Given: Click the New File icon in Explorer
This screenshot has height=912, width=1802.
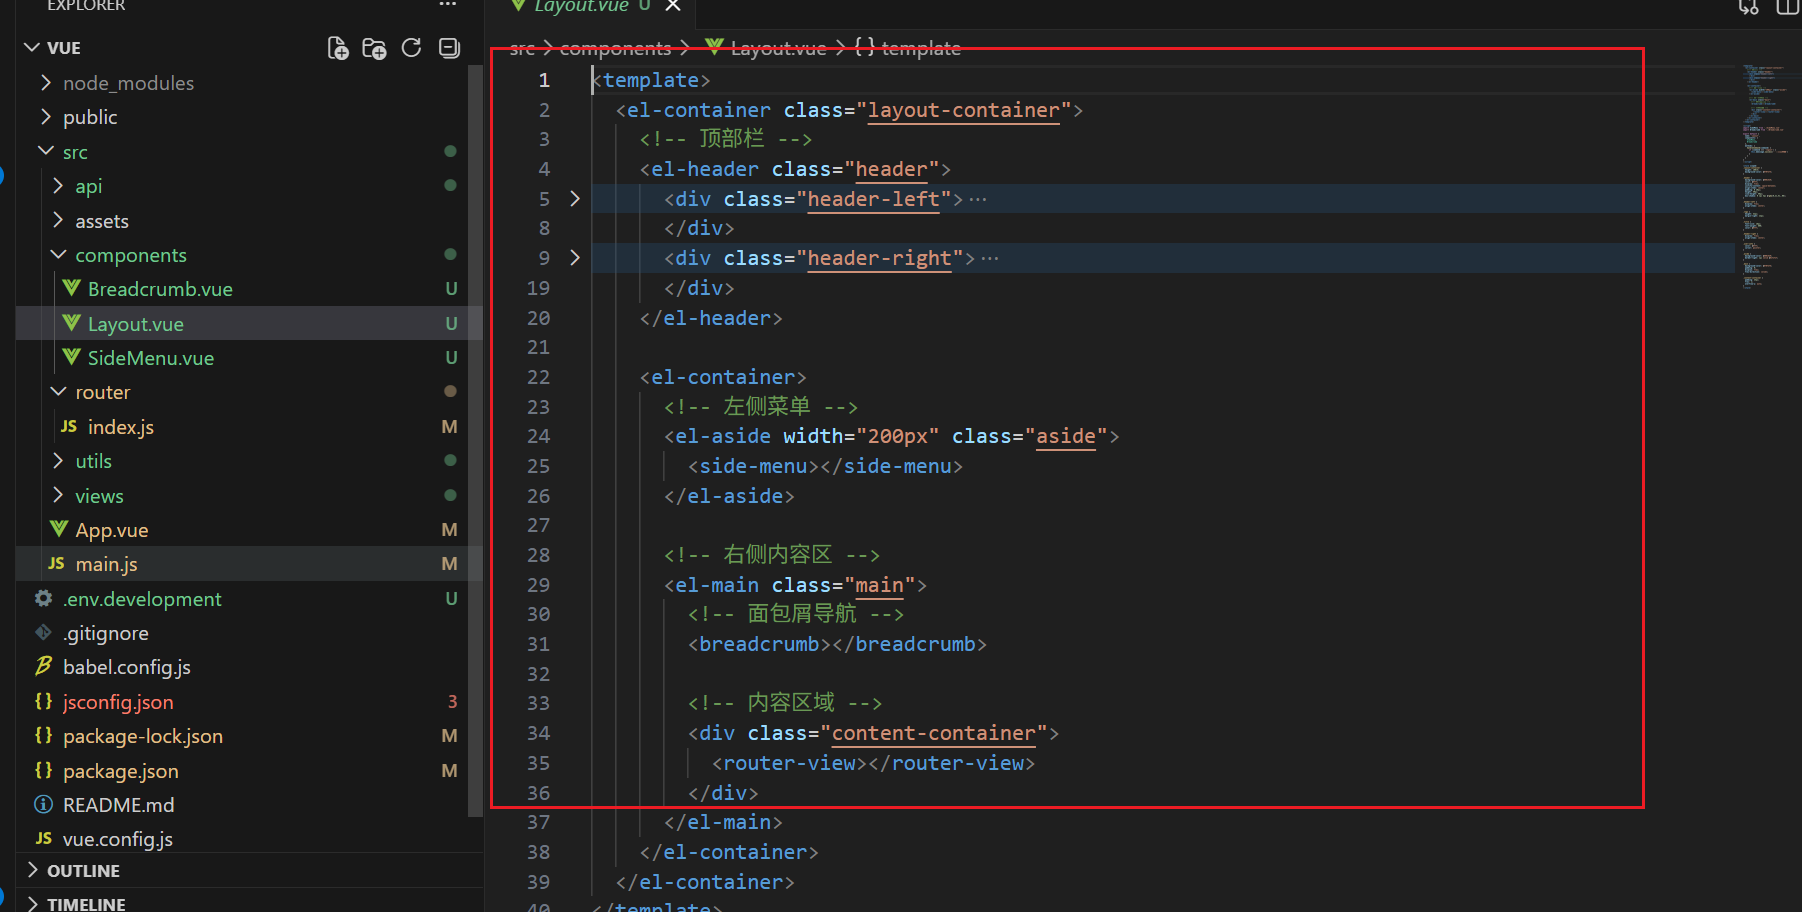Looking at the screenshot, I should click(338, 48).
